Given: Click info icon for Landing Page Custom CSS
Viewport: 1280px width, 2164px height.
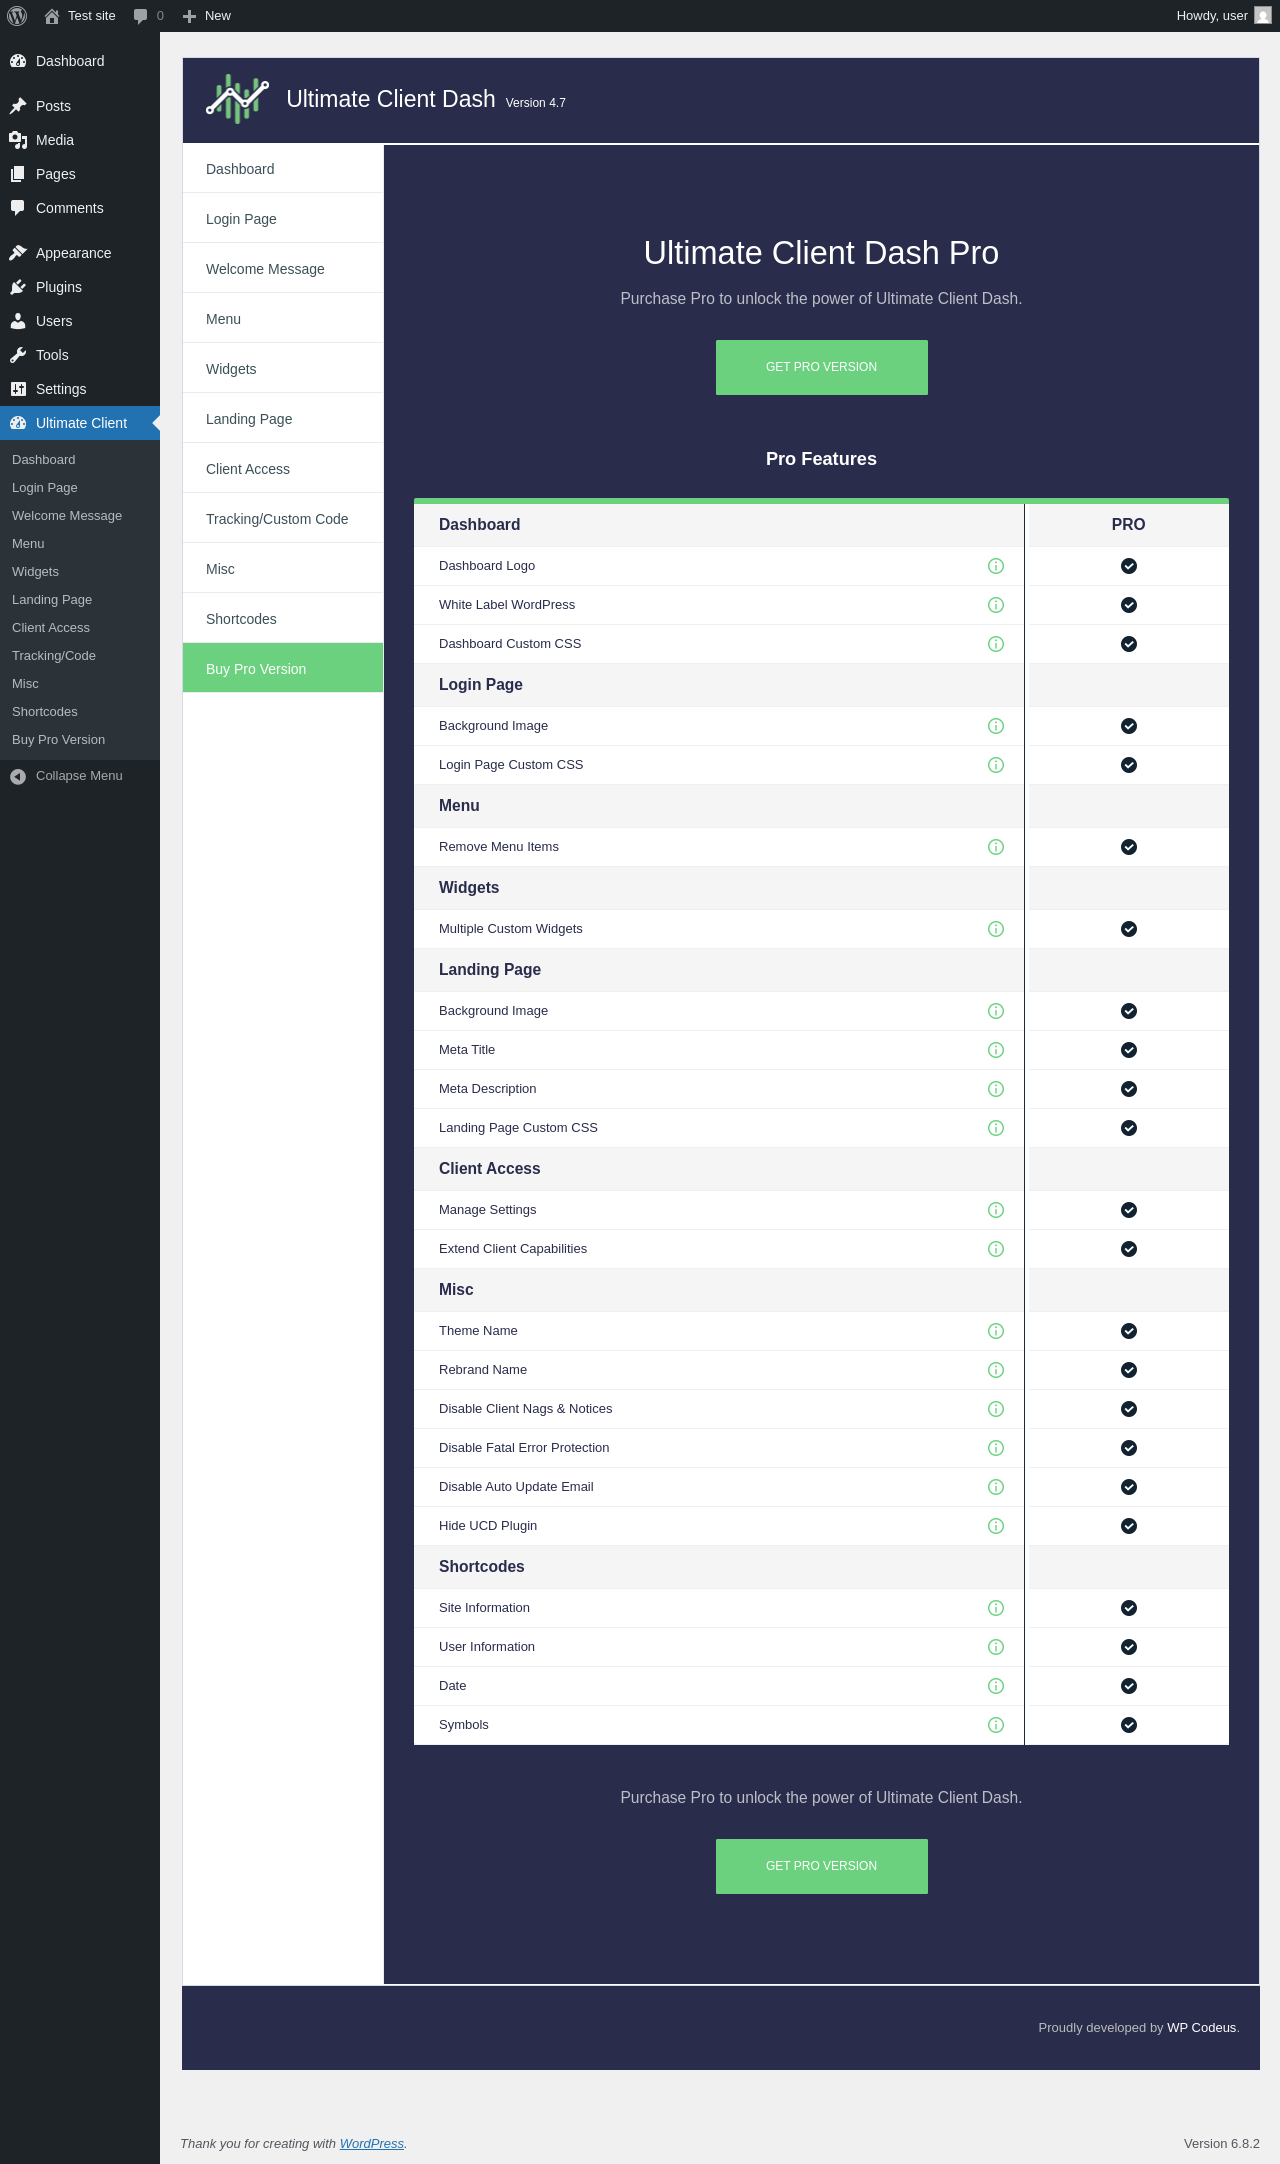Looking at the screenshot, I should coord(996,1128).
